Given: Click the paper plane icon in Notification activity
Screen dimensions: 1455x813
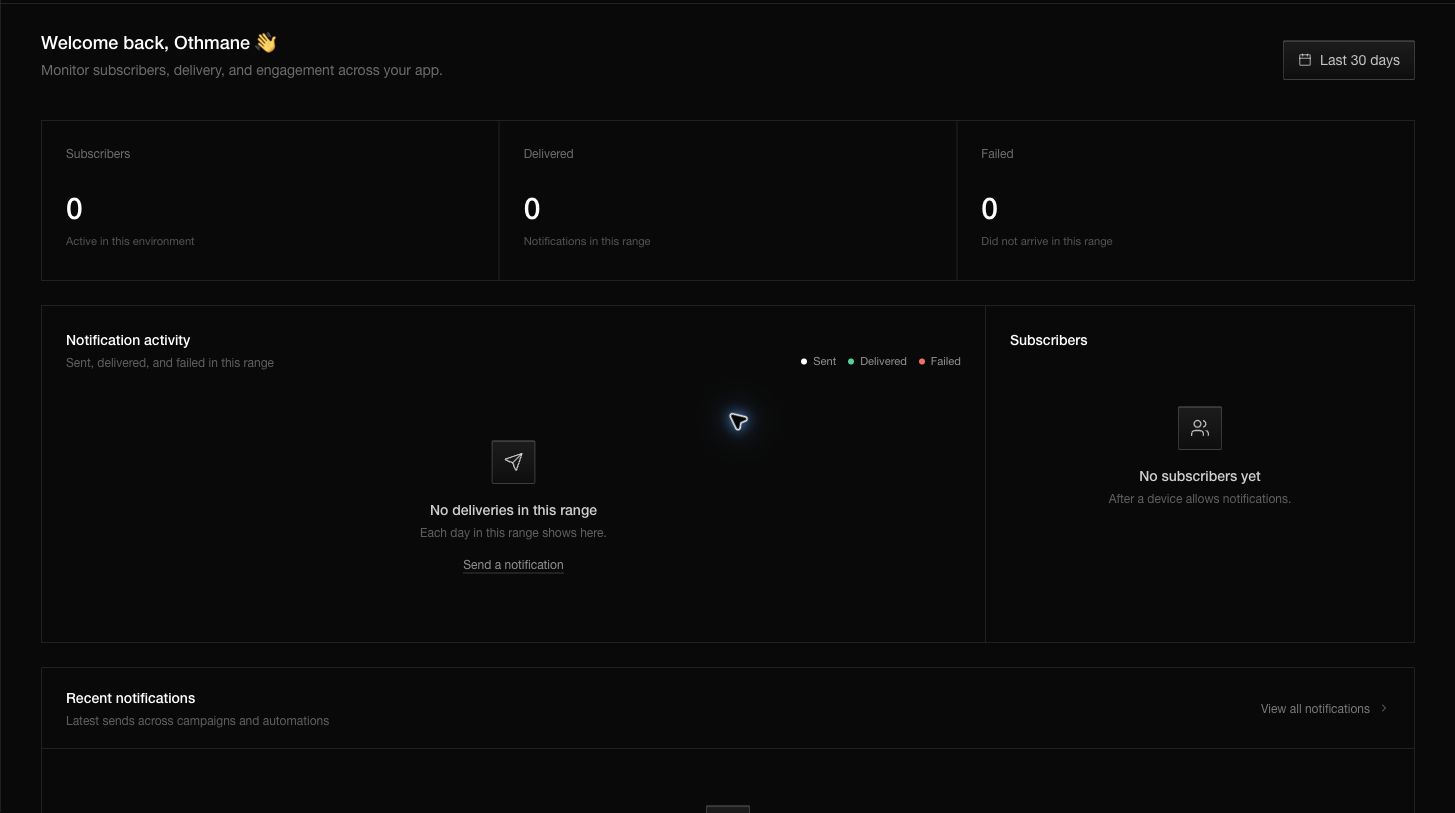Looking at the screenshot, I should coord(513,462).
